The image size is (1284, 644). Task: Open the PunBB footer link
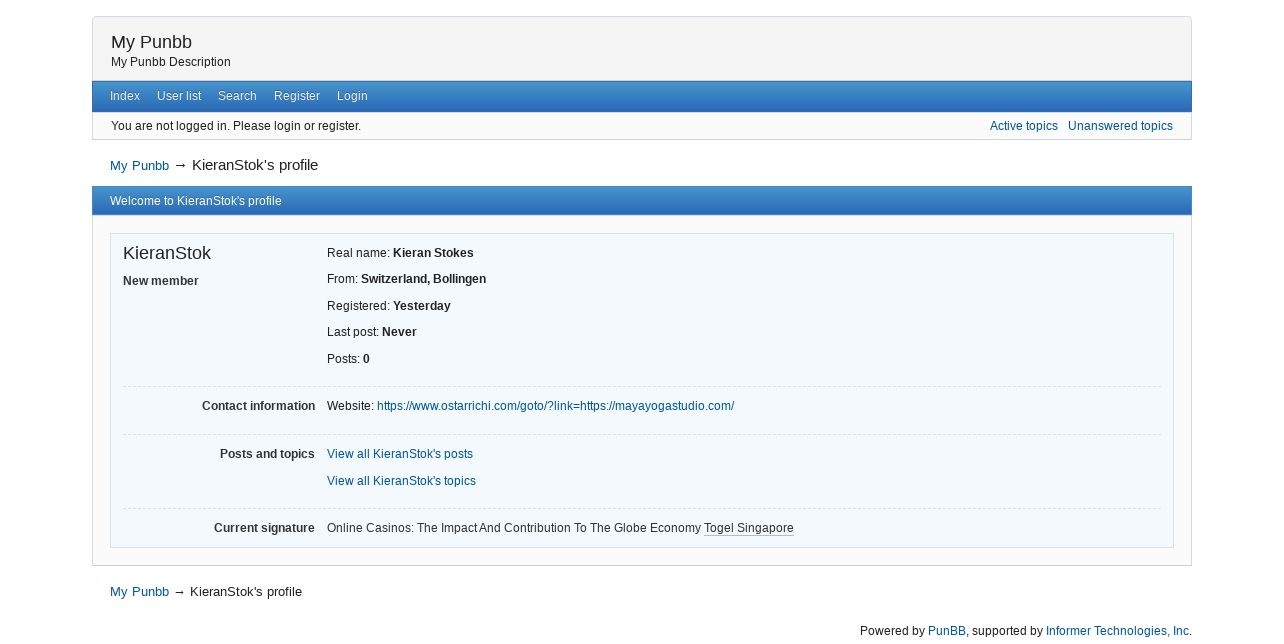[947, 631]
